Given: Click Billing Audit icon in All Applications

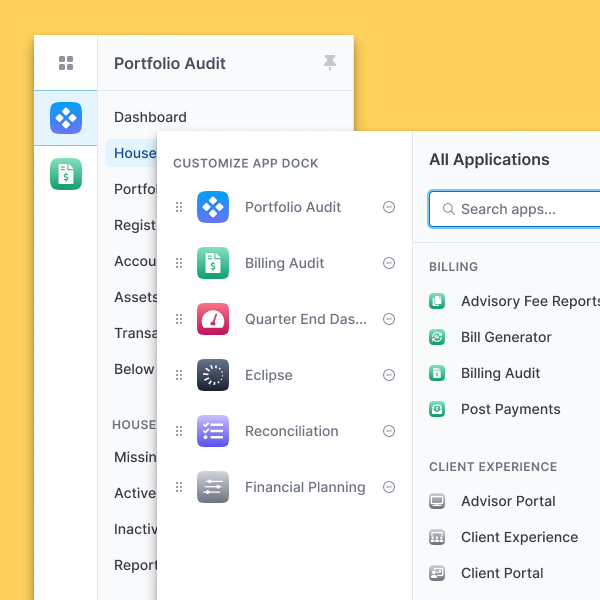Looking at the screenshot, I should point(437,373).
